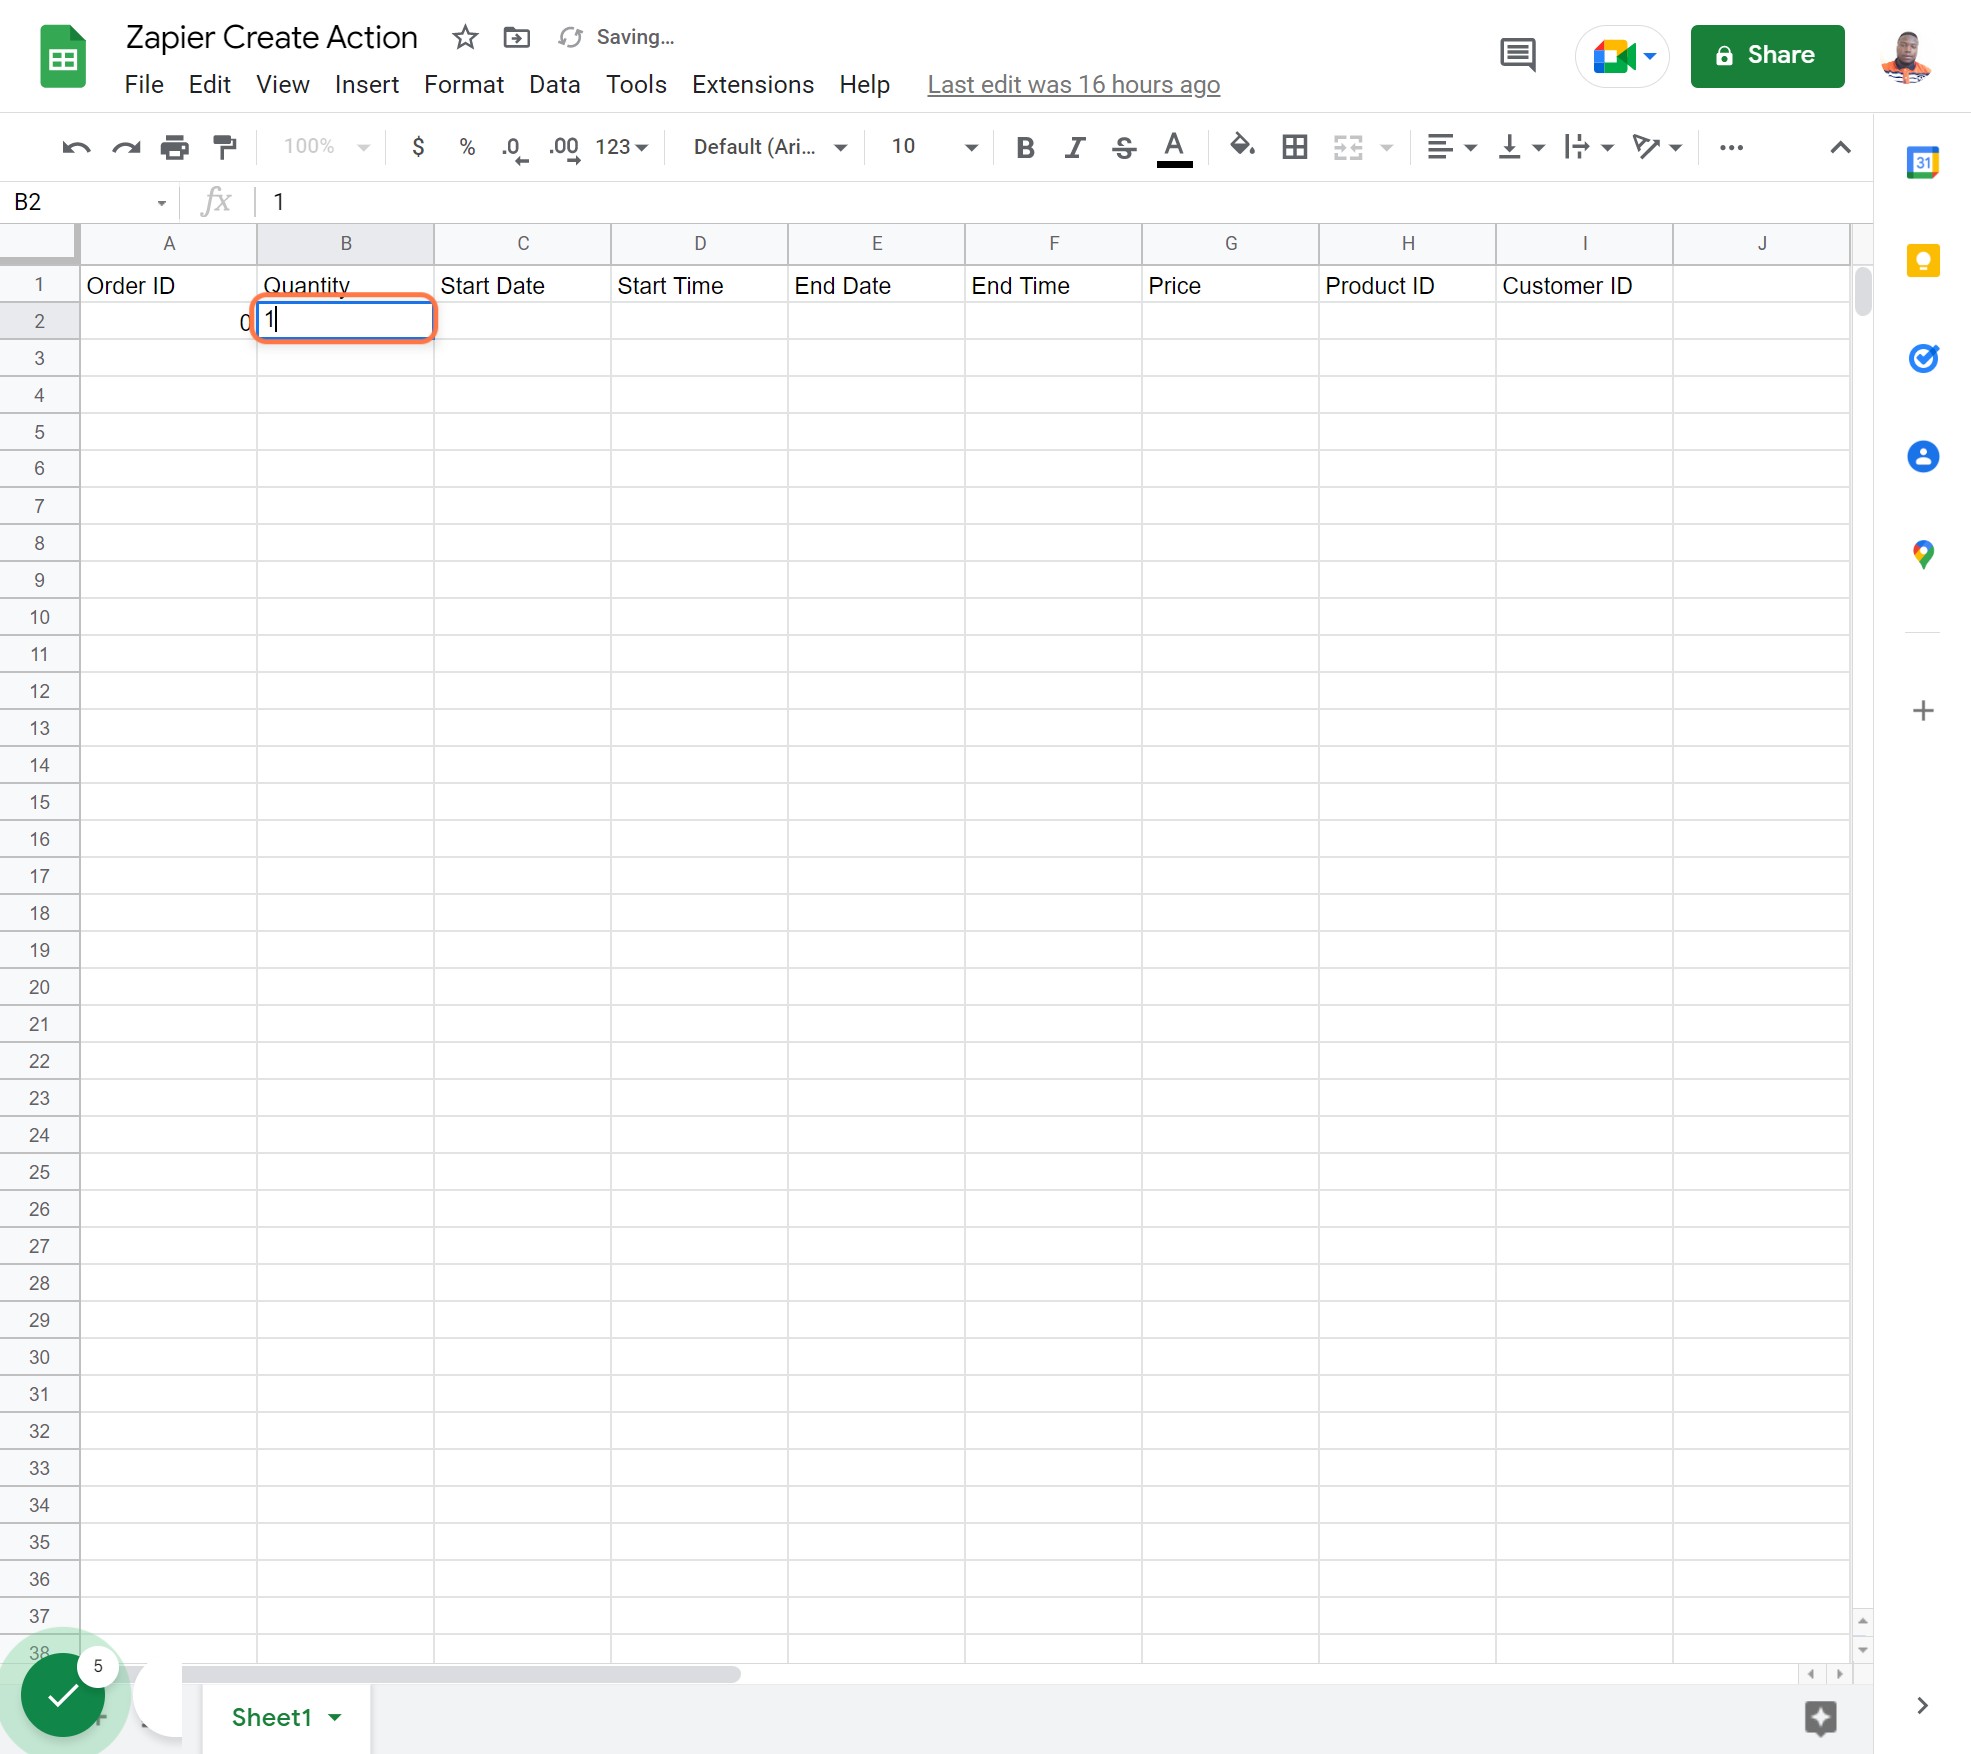
Task: Click the Explore star button
Action: tap(1820, 1718)
